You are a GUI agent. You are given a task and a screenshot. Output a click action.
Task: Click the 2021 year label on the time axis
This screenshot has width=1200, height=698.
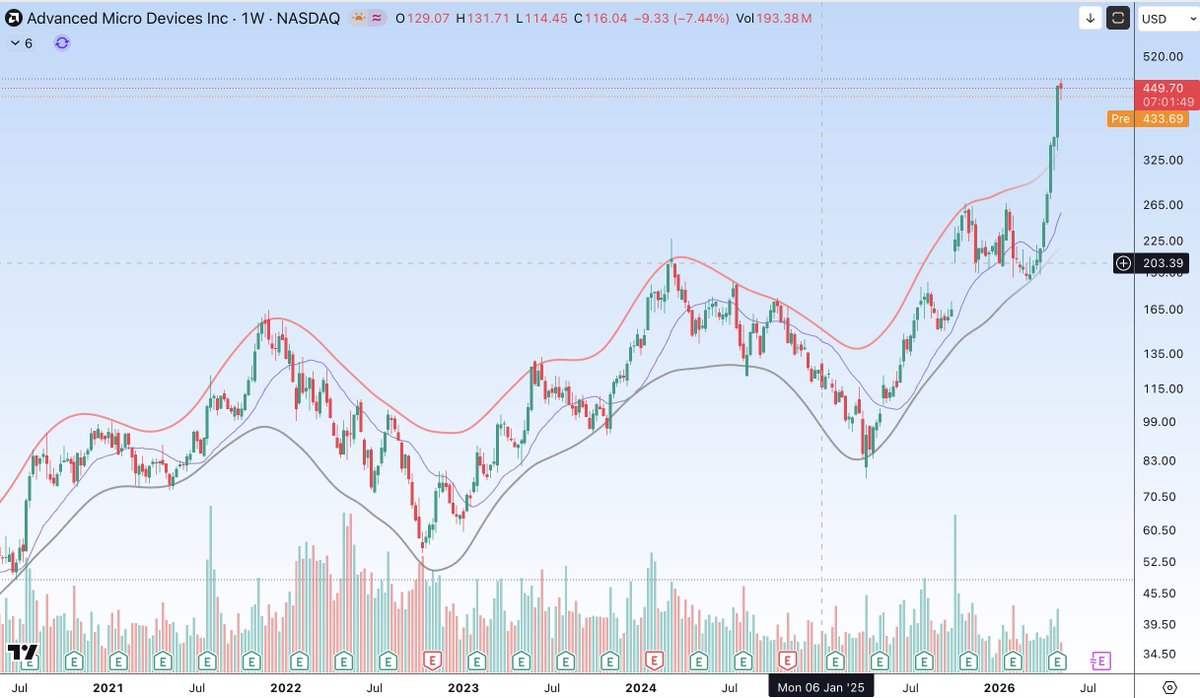click(107, 688)
